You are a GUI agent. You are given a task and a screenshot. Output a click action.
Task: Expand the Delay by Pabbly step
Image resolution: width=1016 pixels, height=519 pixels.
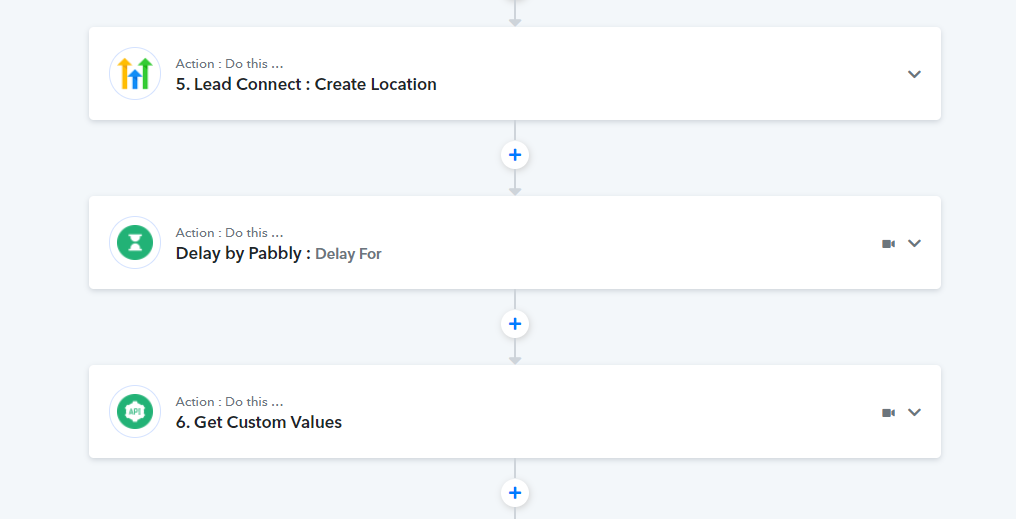[x=914, y=243]
